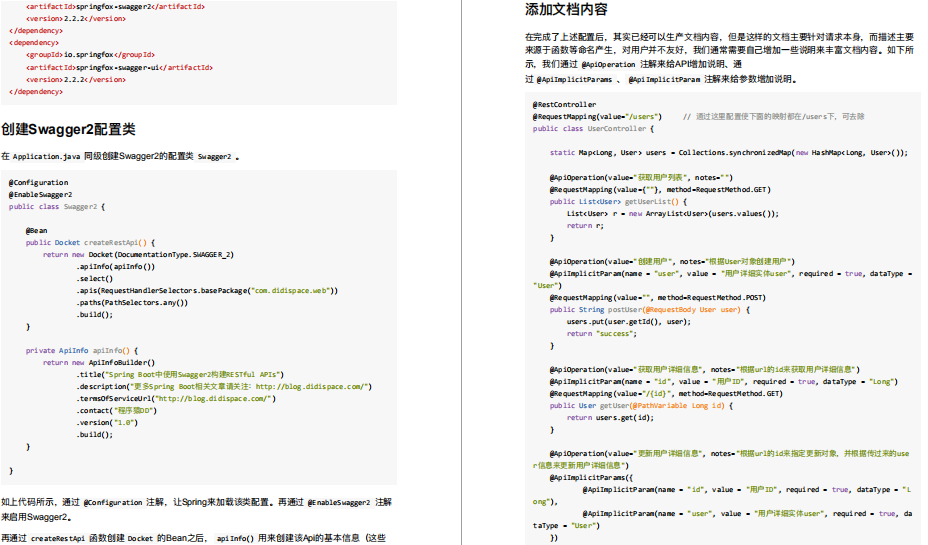The width and height of the screenshot is (928, 545).
Task: Click the ".select()" line
Action: click(94, 279)
